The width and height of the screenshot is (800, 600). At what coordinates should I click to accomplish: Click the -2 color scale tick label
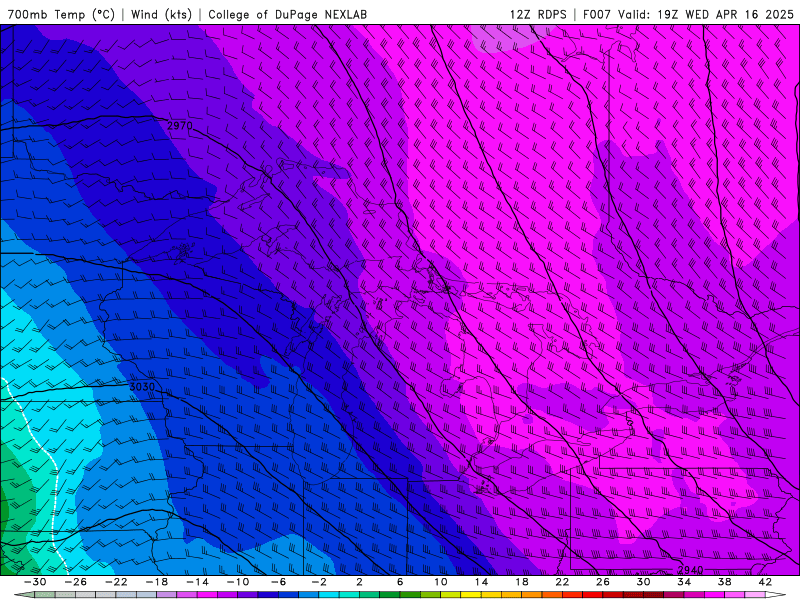(x=319, y=582)
